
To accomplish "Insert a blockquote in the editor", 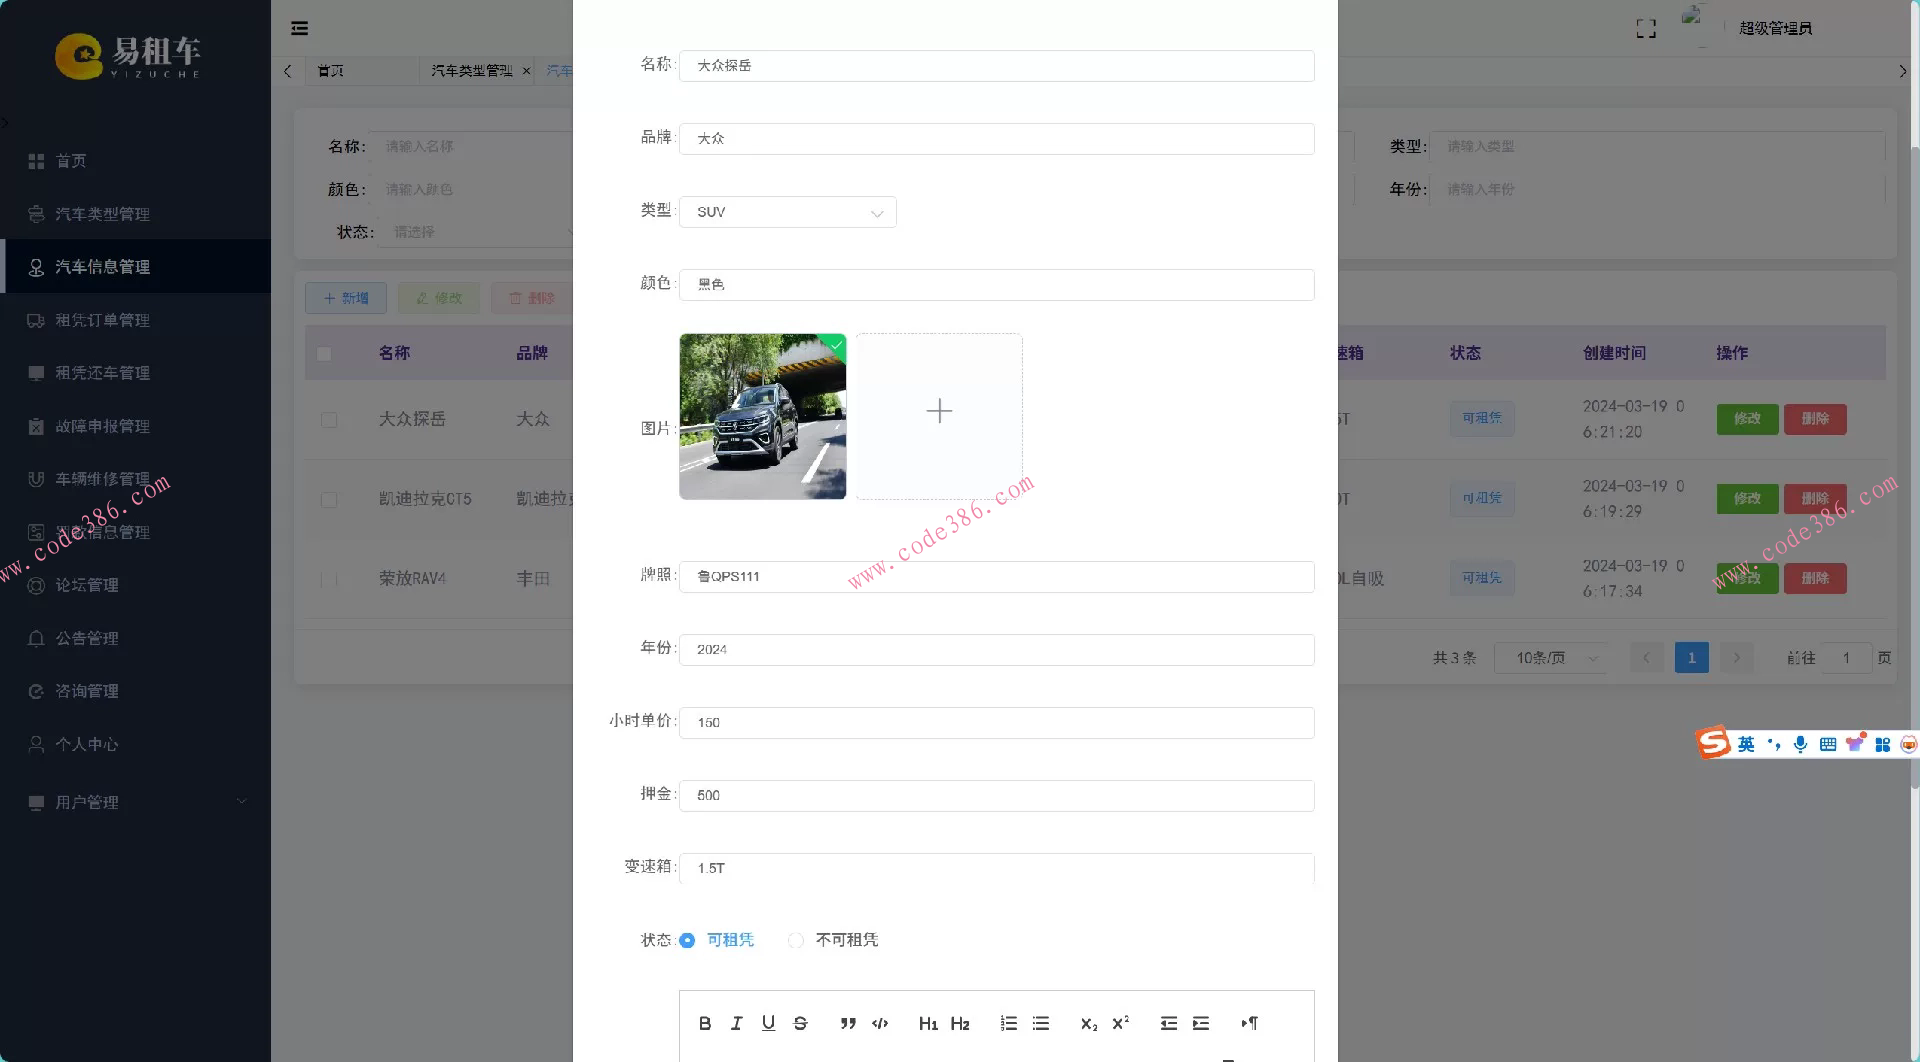I will pyautogui.click(x=847, y=1023).
